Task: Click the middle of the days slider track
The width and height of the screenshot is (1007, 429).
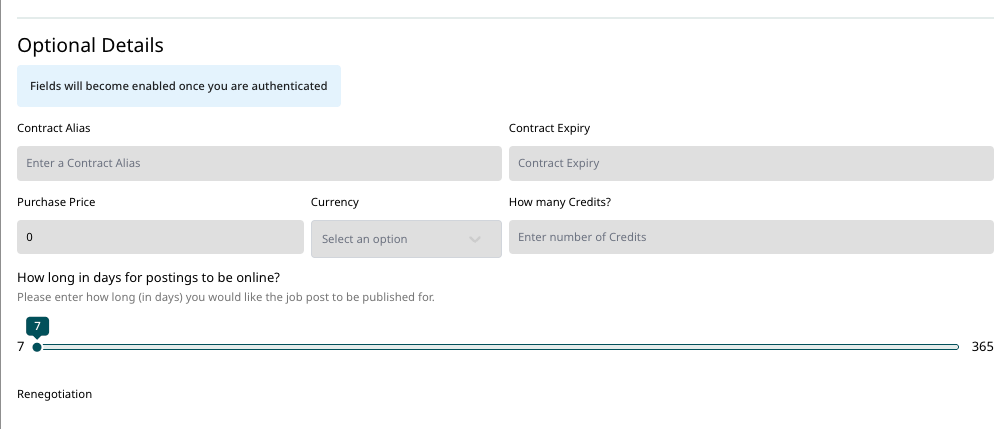Action: click(x=498, y=347)
